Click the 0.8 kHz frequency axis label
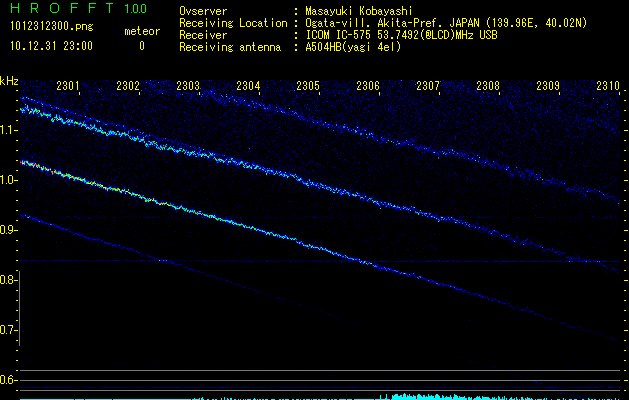 pos(8,280)
